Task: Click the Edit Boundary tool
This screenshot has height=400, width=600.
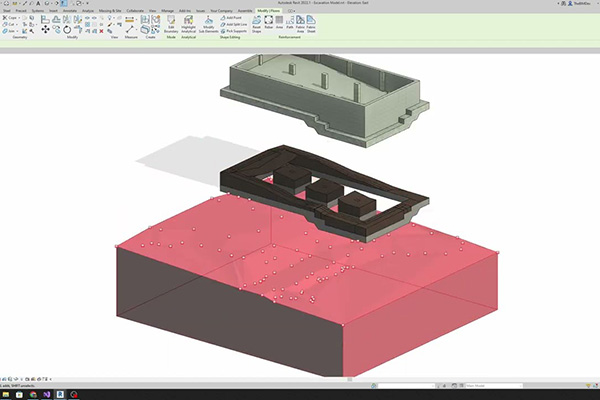Action: pos(171,24)
